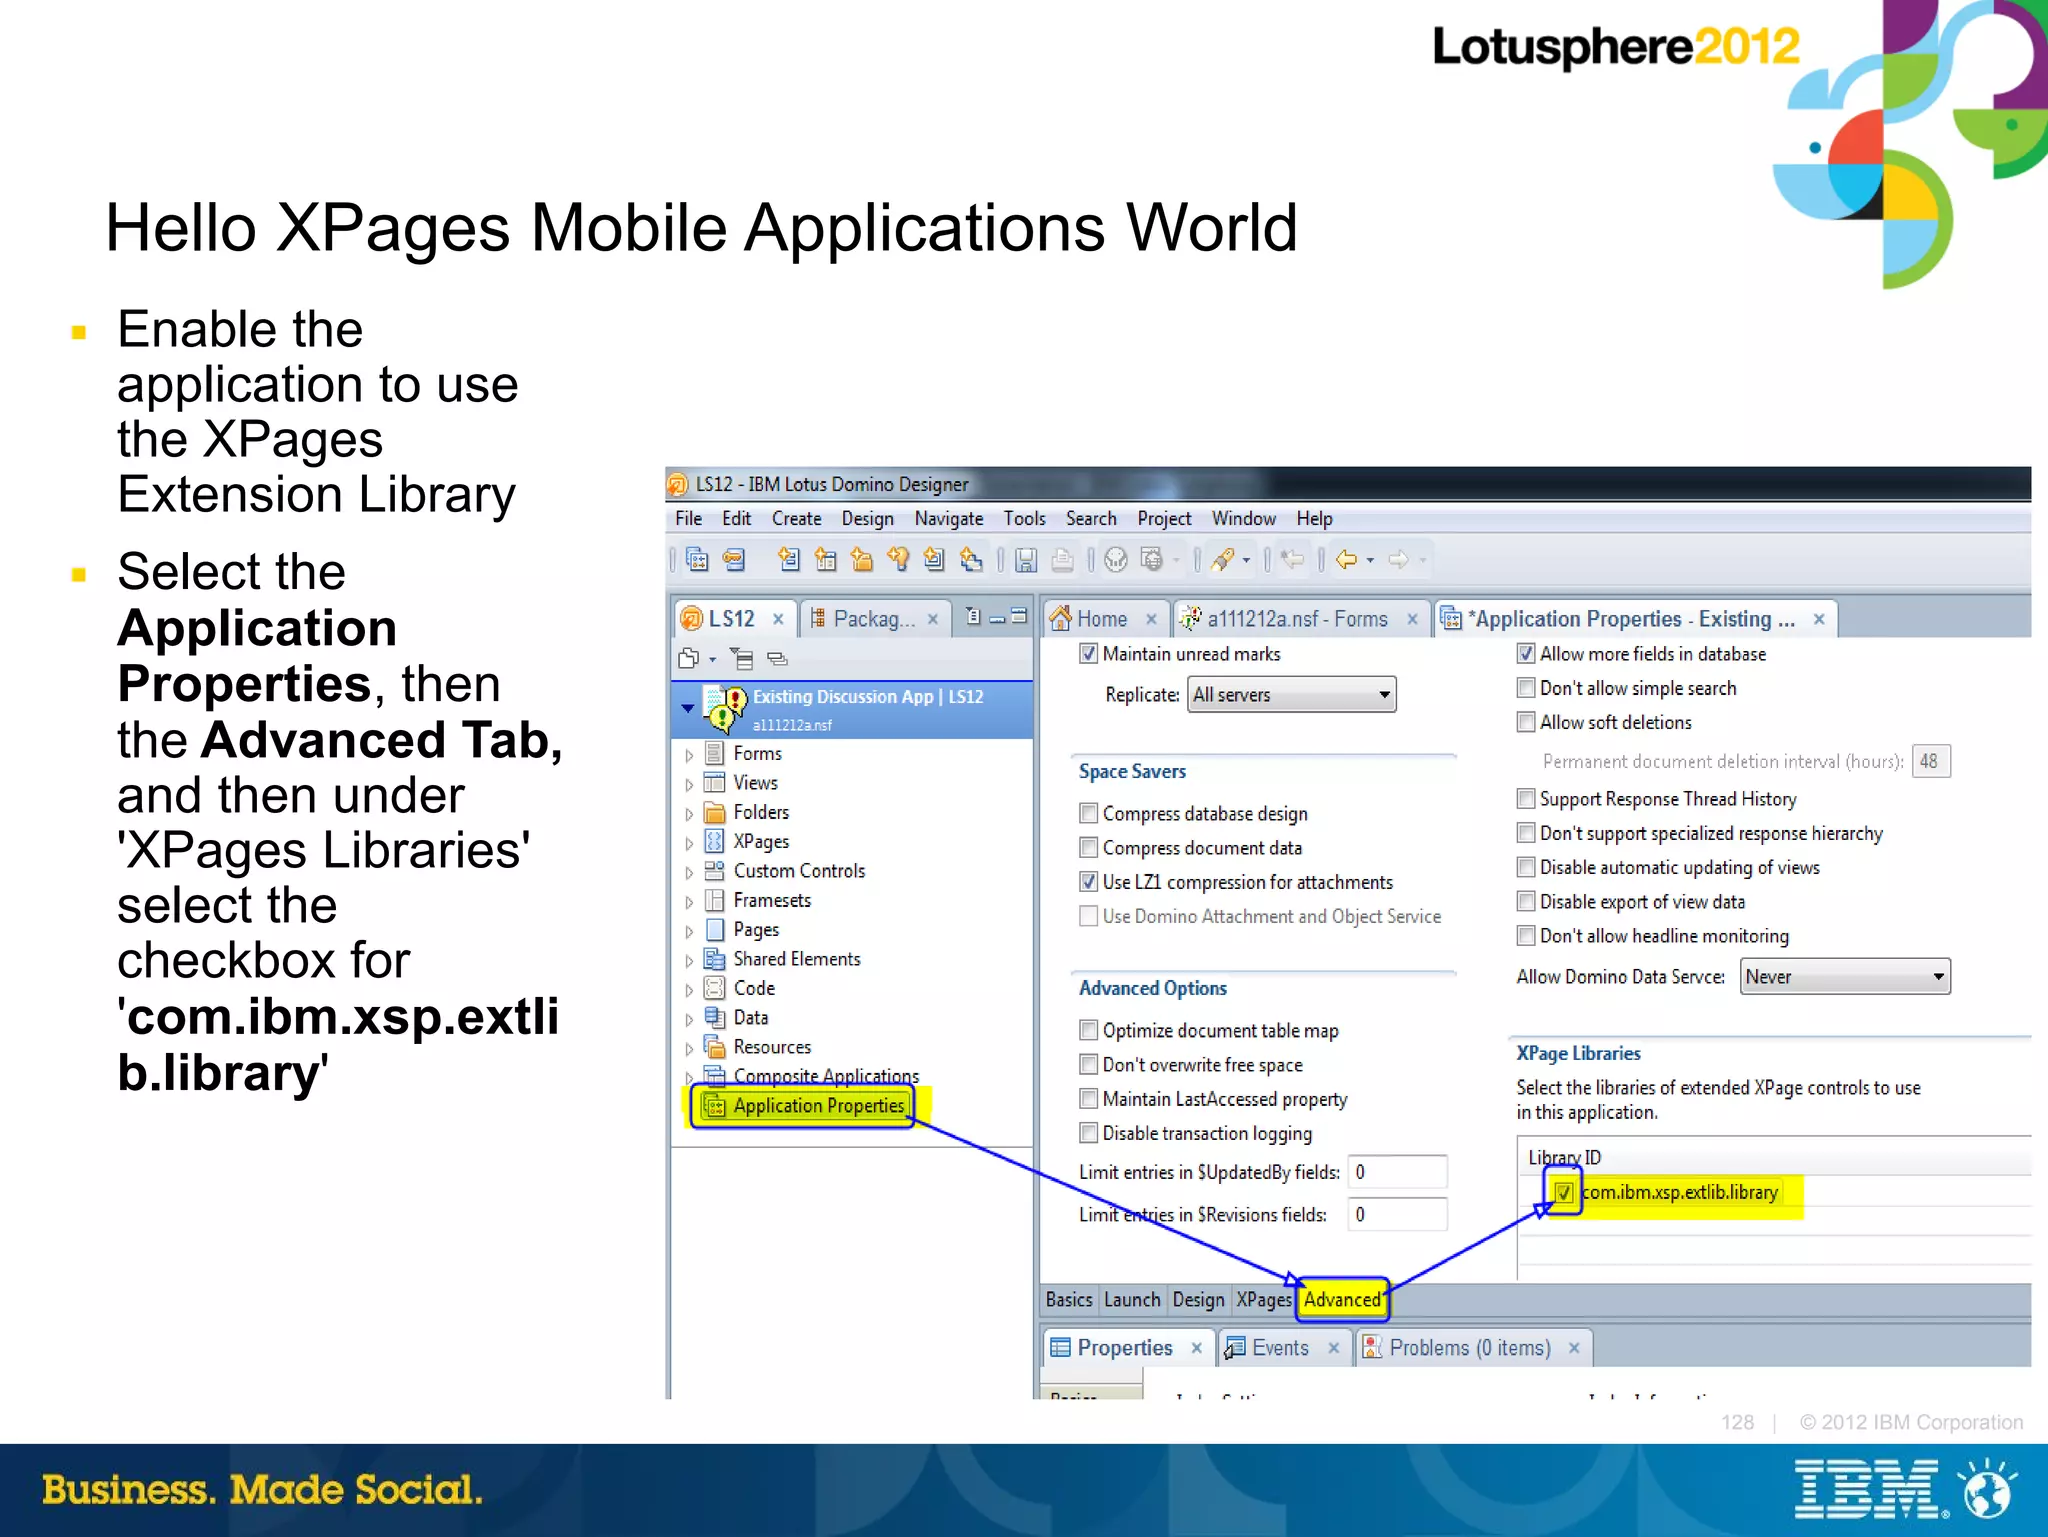Click the rocket launch icon in the toolbar
The height and width of the screenshot is (1537, 2048).
1223,560
